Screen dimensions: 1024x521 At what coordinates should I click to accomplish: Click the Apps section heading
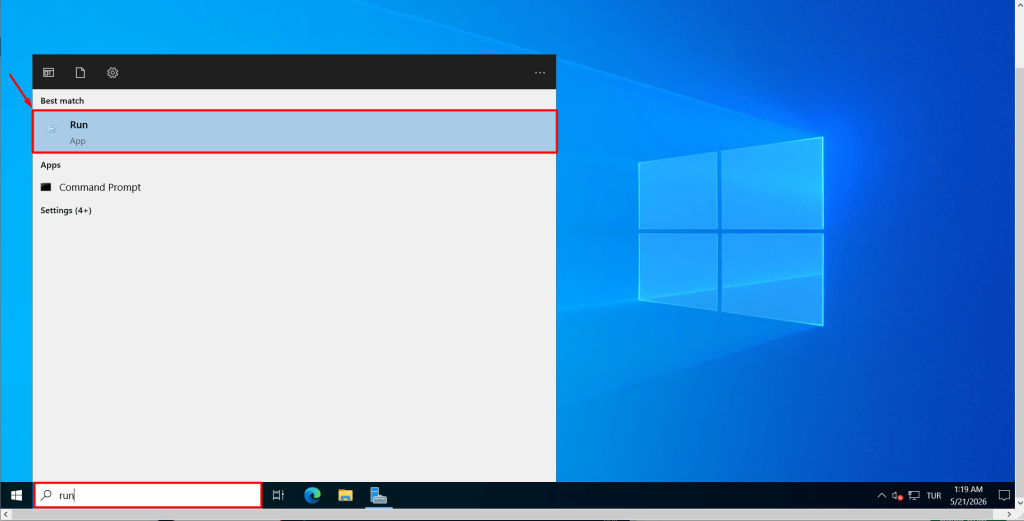50,165
